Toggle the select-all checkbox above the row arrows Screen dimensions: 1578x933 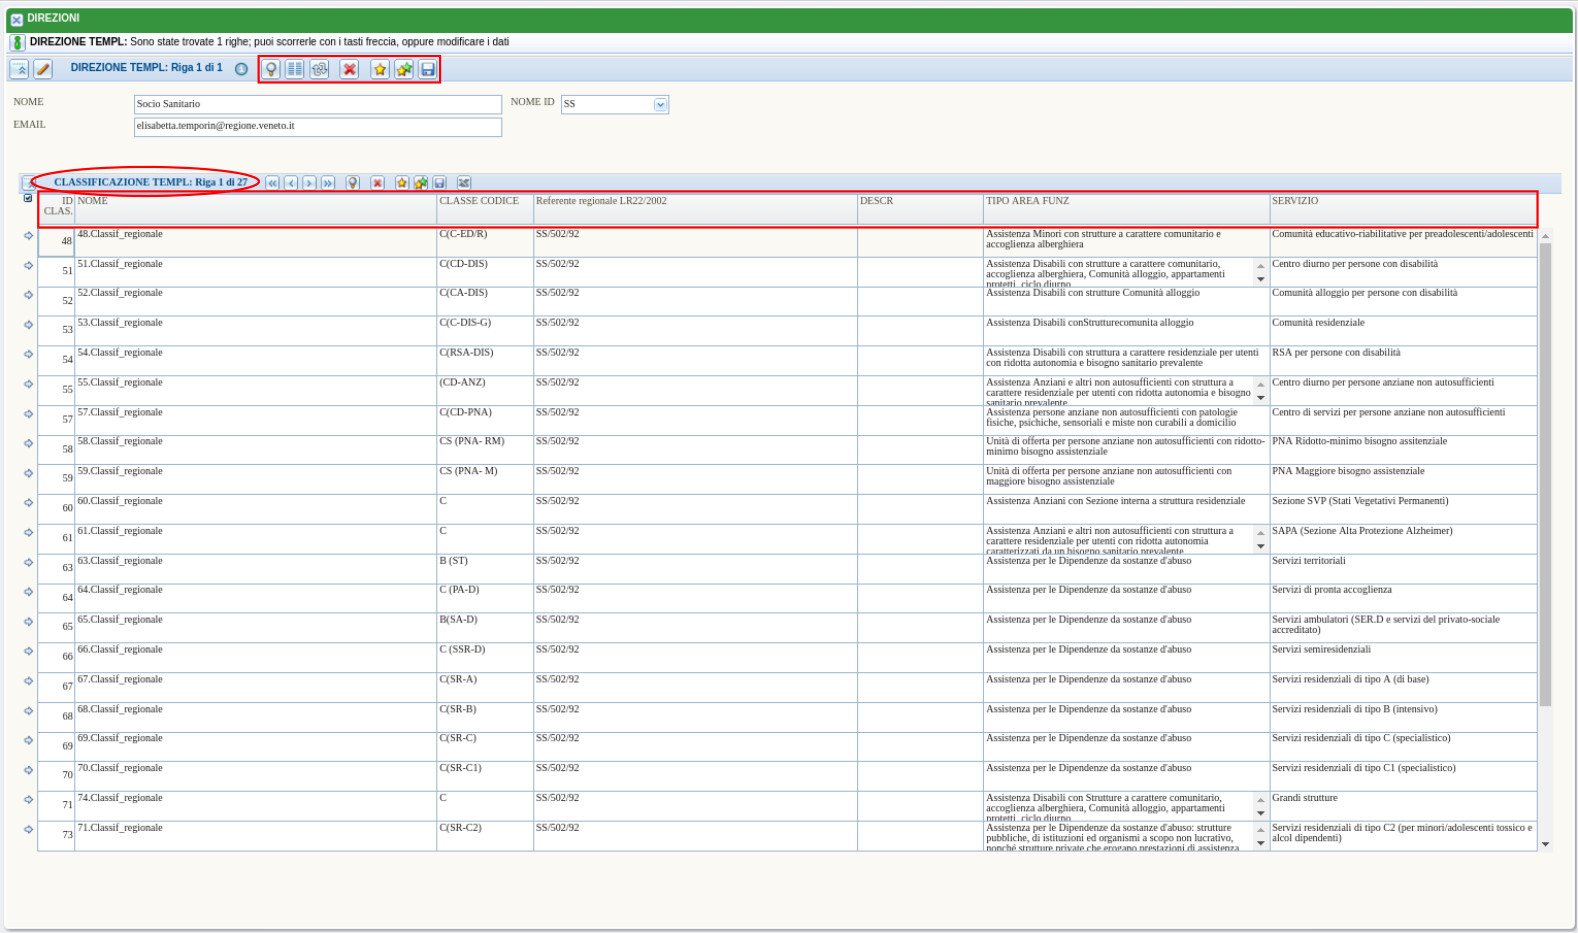[28, 198]
